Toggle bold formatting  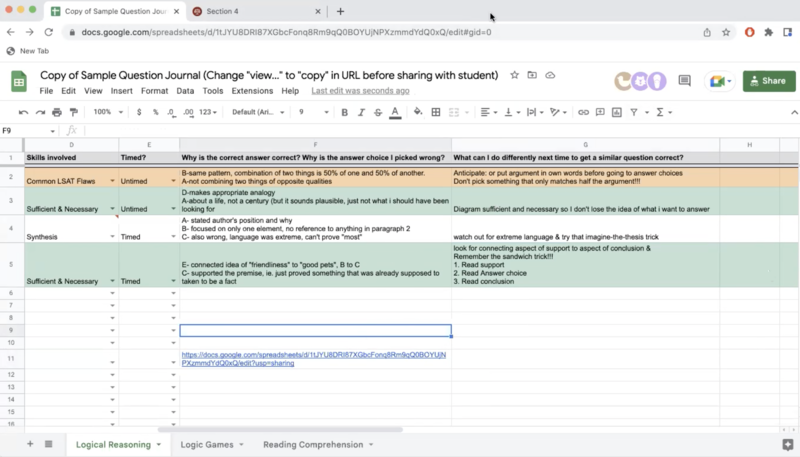click(344, 112)
